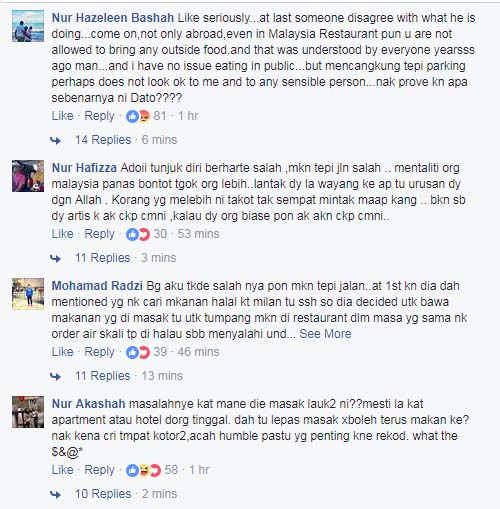
Task: Click reaction icons on Nur Hafizza's comment
Action: pos(138,234)
